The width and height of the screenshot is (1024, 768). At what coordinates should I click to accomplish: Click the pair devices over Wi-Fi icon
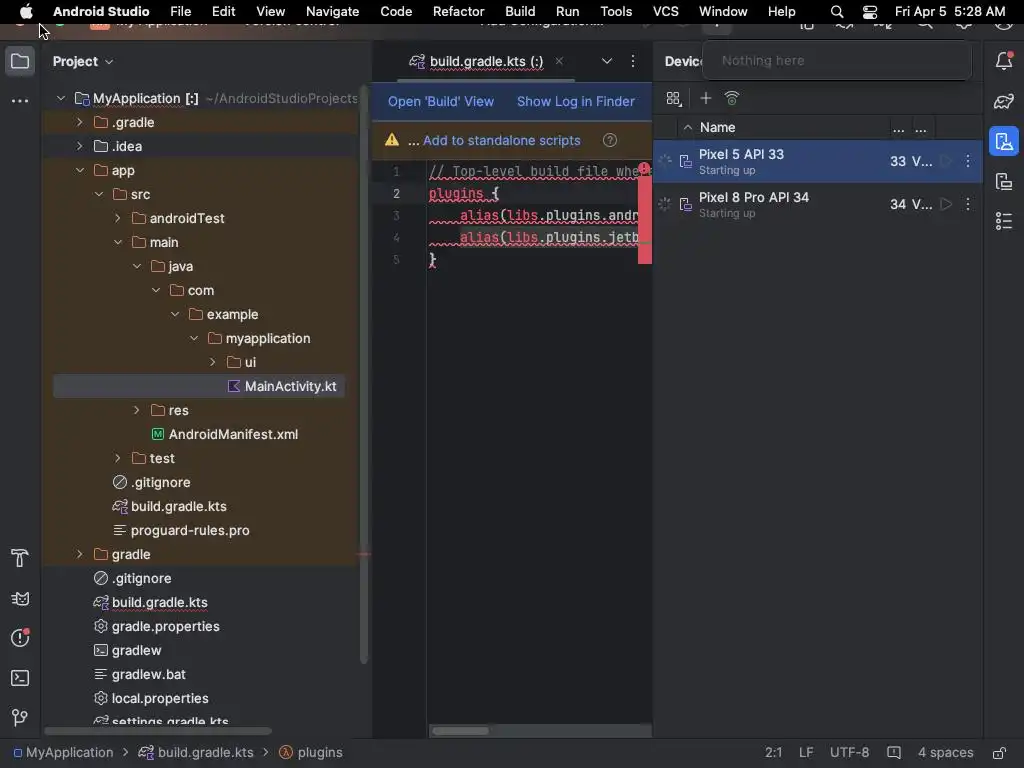732,99
